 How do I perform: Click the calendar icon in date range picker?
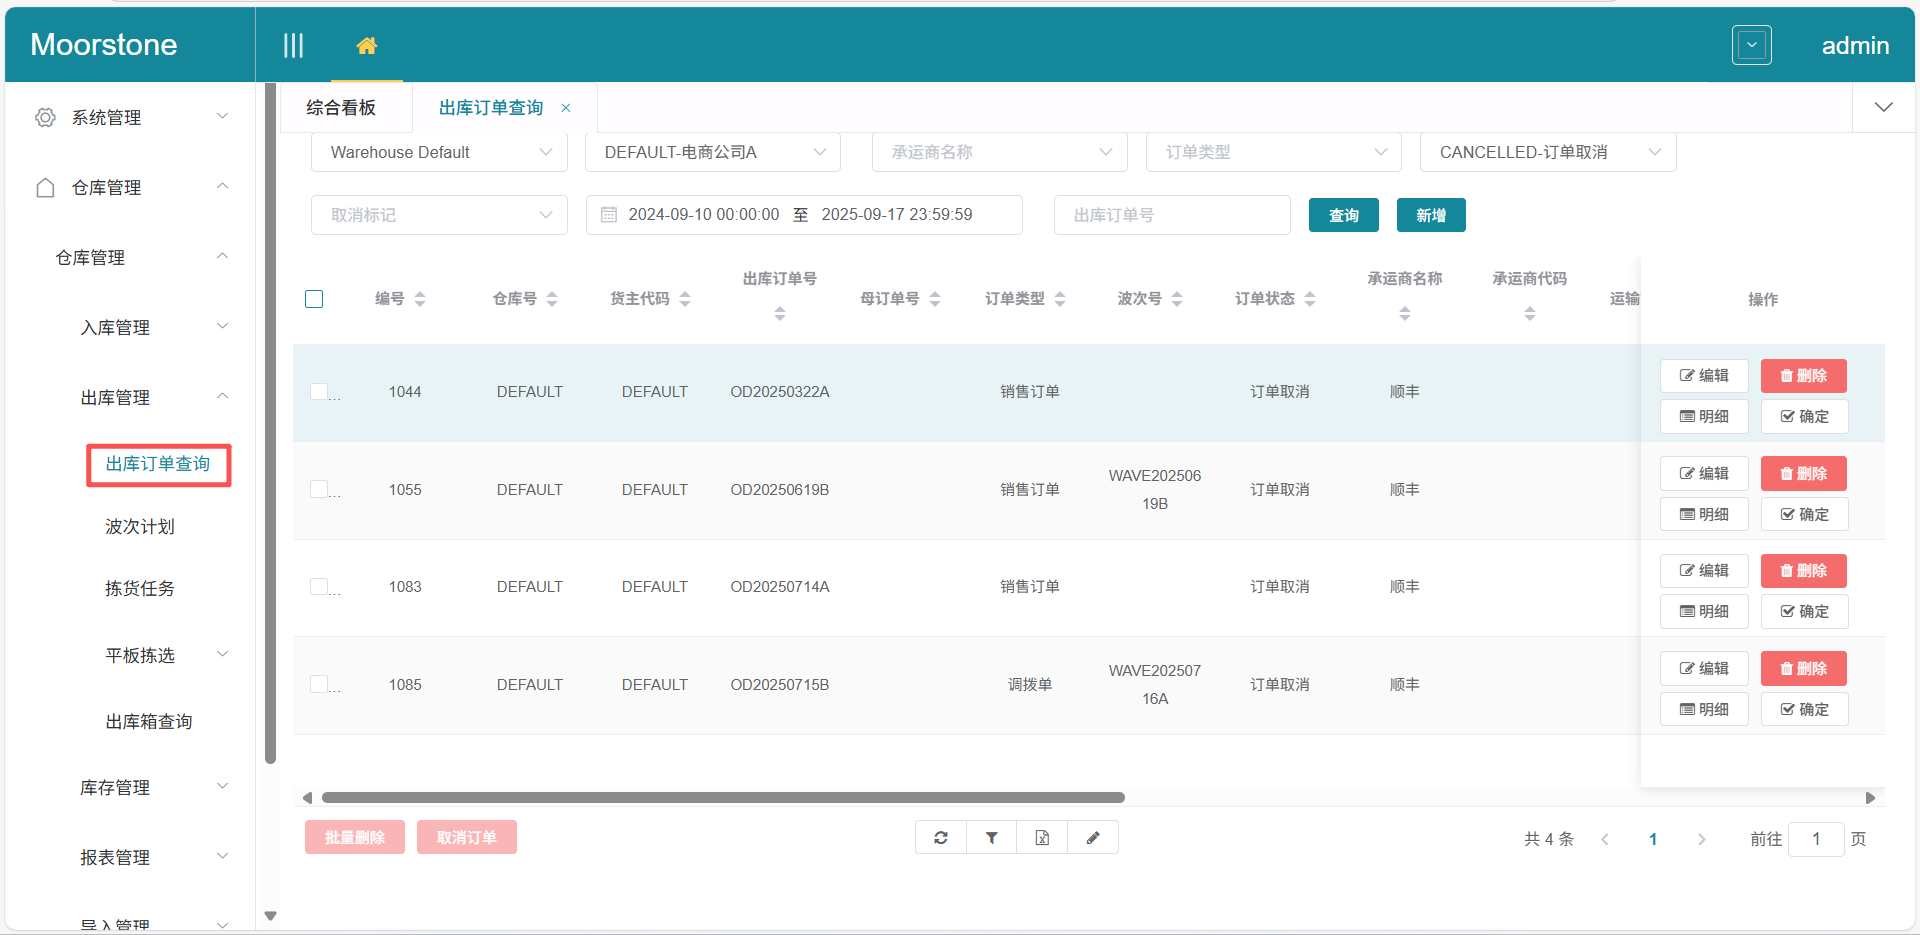(609, 214)
